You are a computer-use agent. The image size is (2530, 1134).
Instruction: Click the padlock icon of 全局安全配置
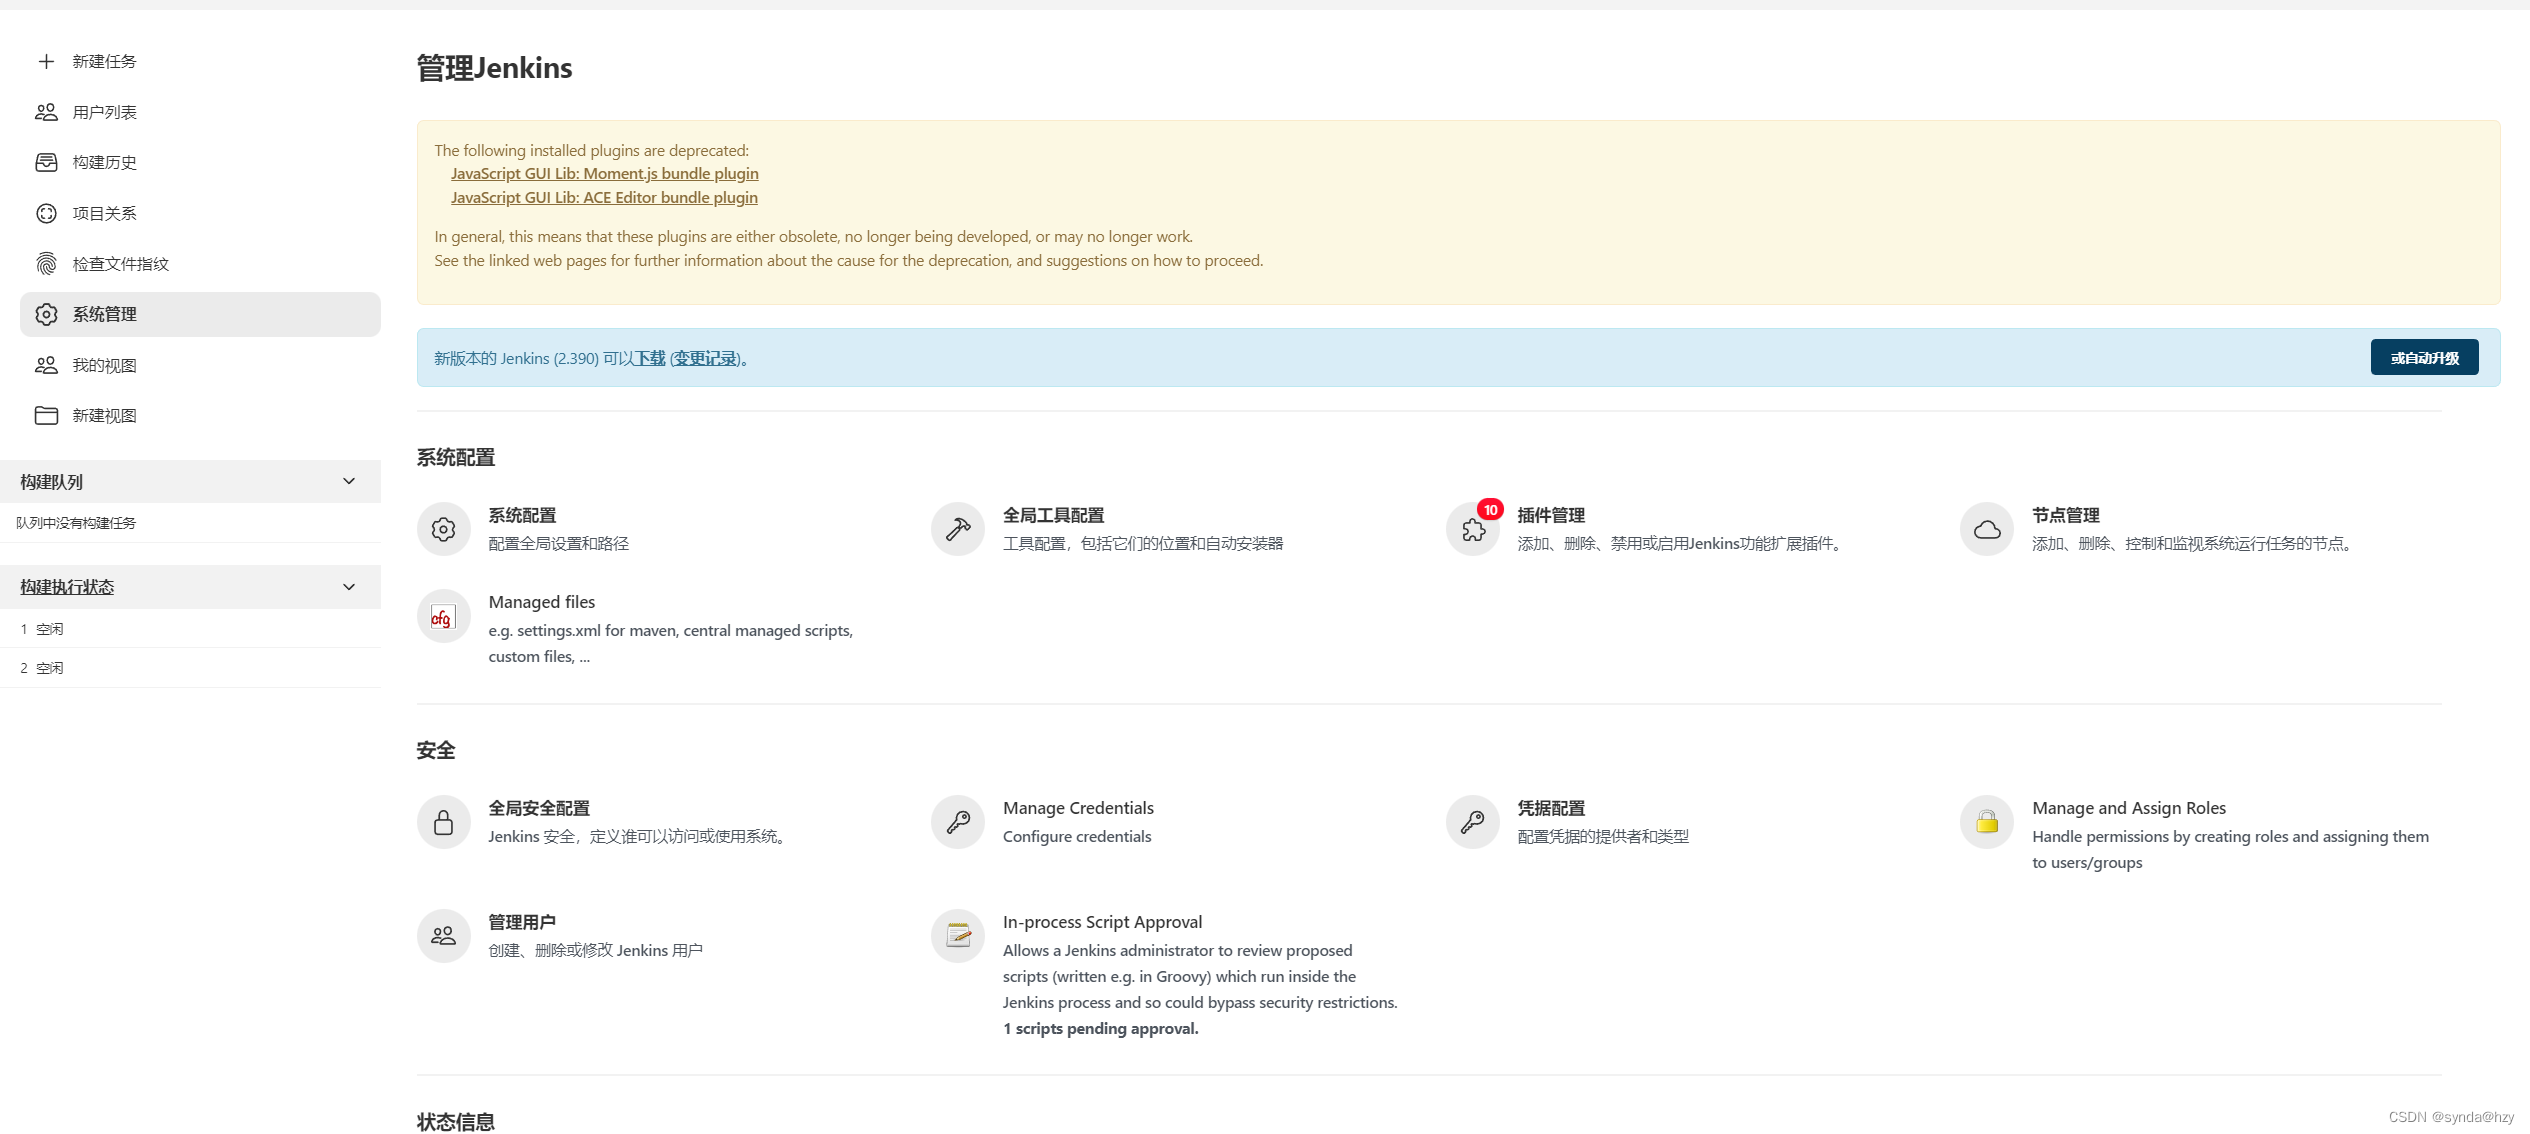click(444, 822)
